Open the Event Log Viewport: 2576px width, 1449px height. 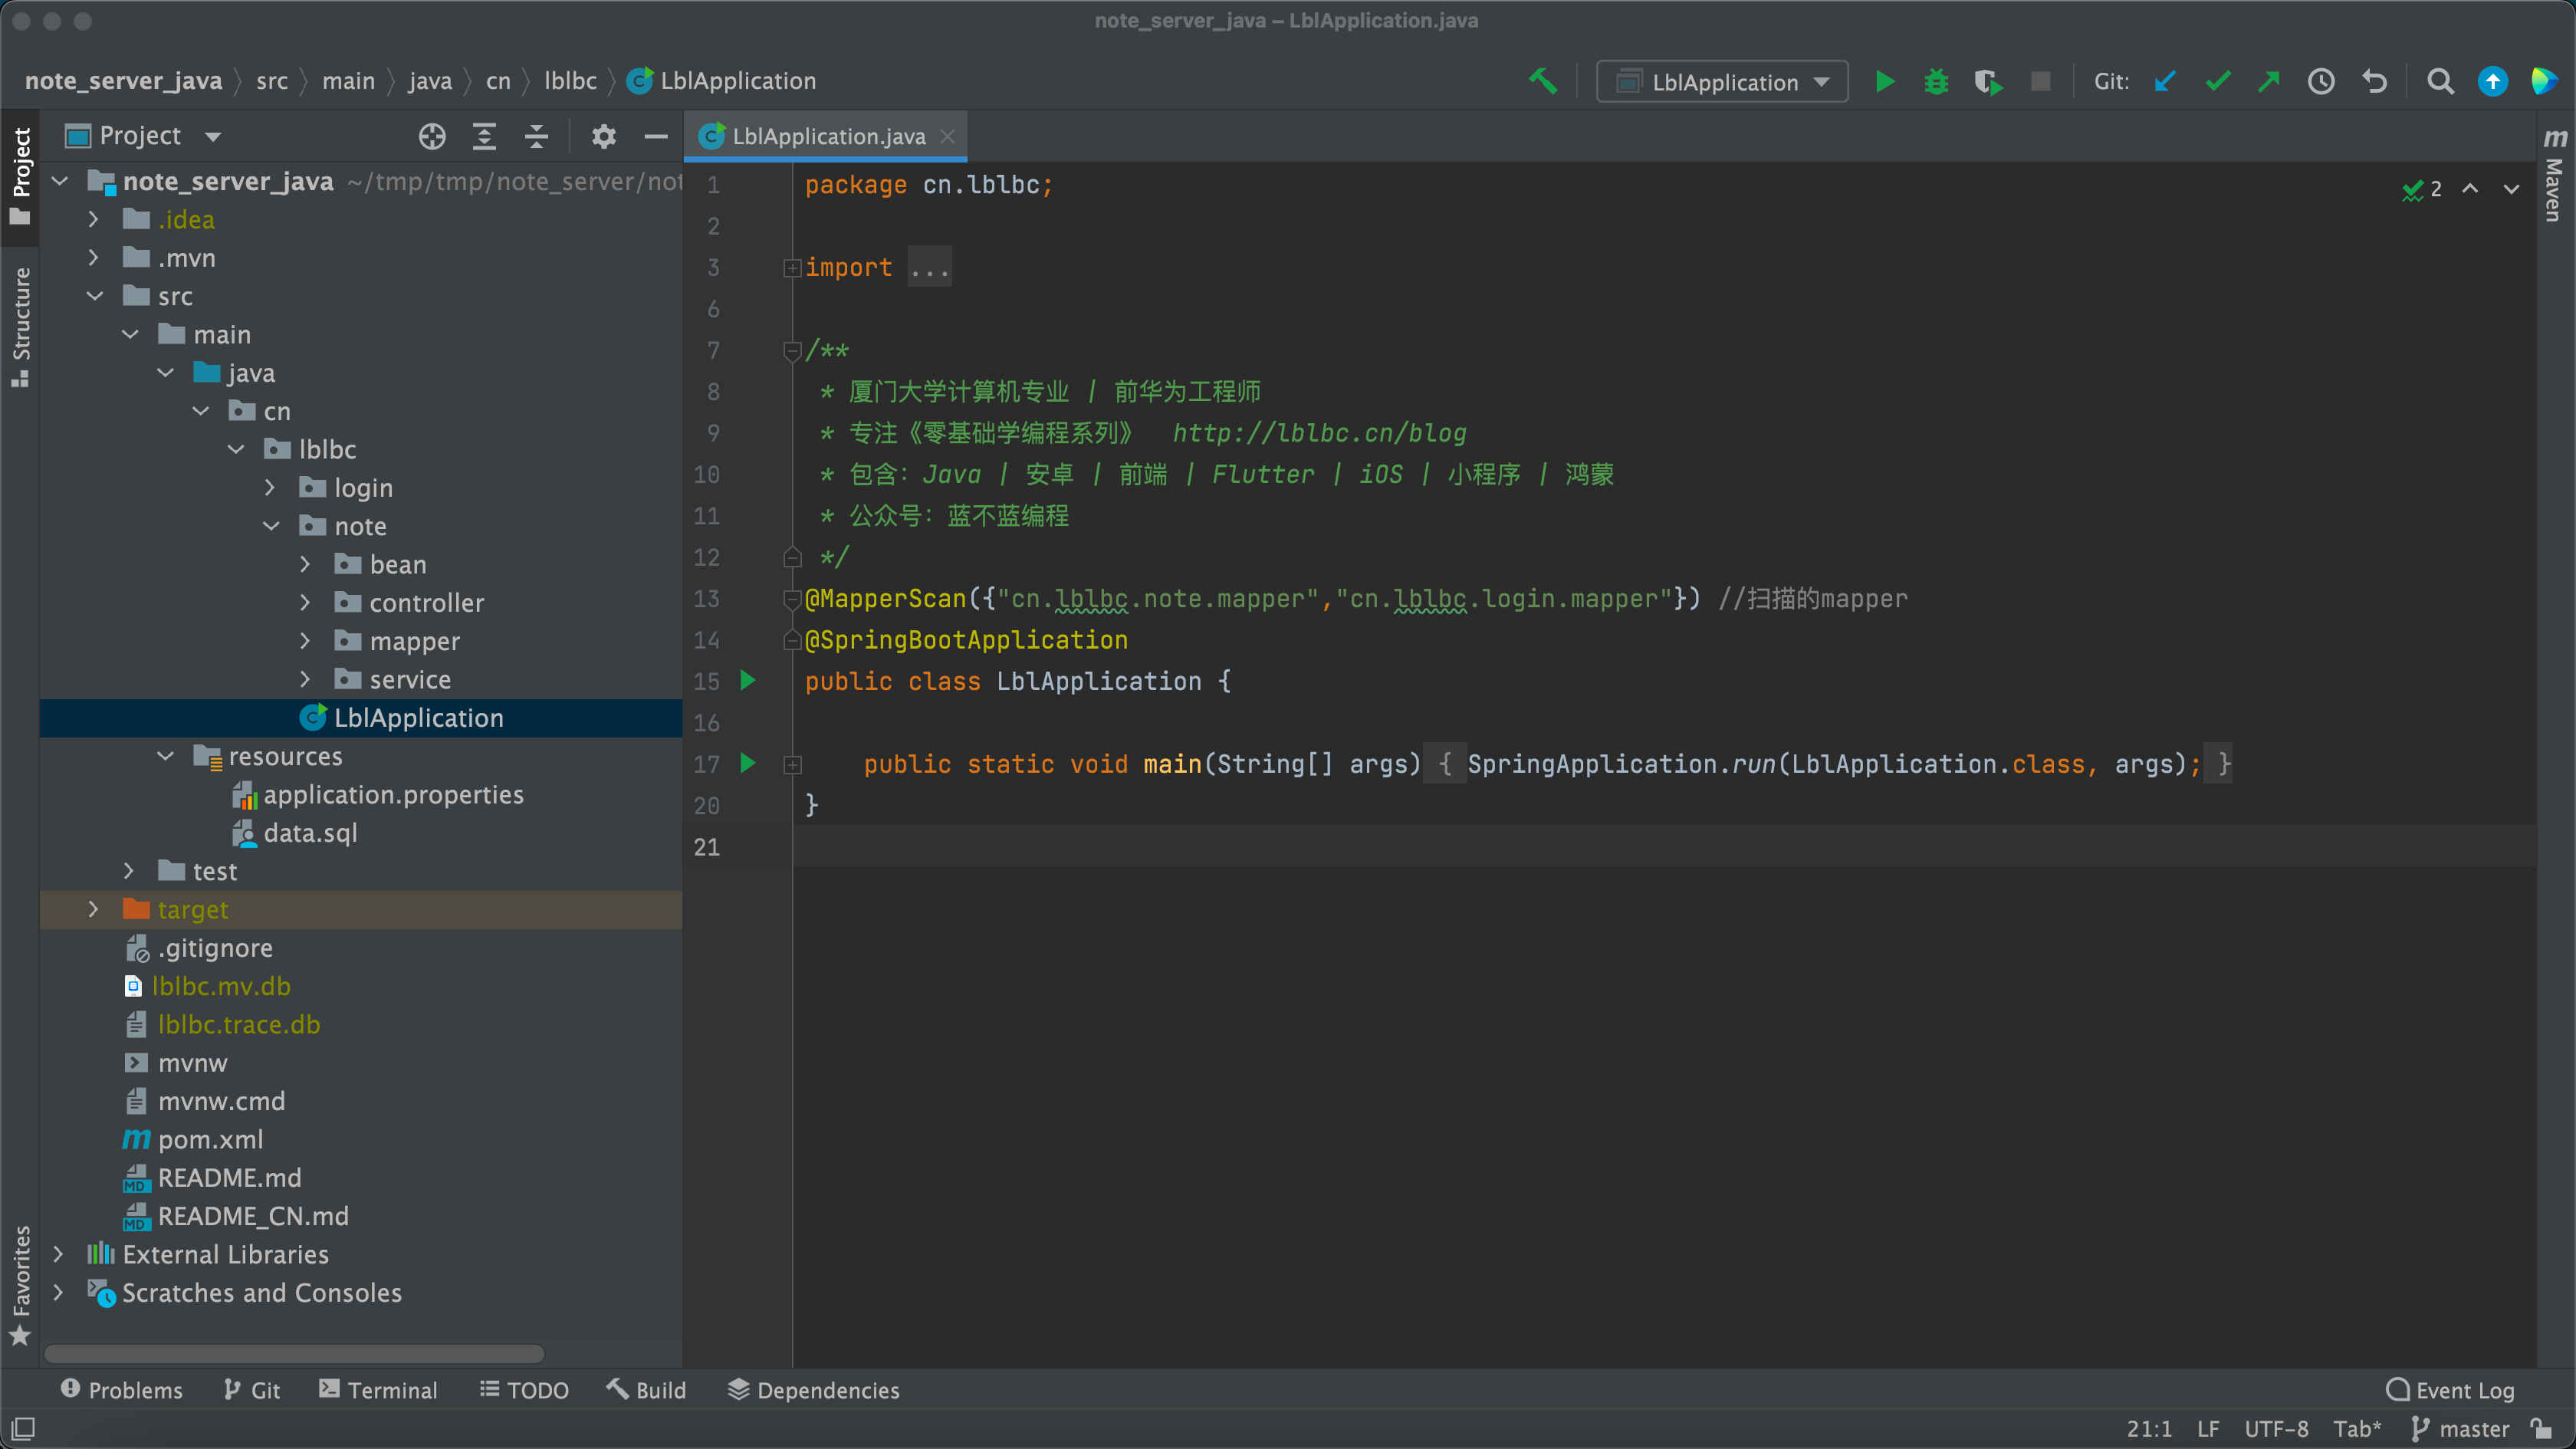[x=2450, y=1390]
